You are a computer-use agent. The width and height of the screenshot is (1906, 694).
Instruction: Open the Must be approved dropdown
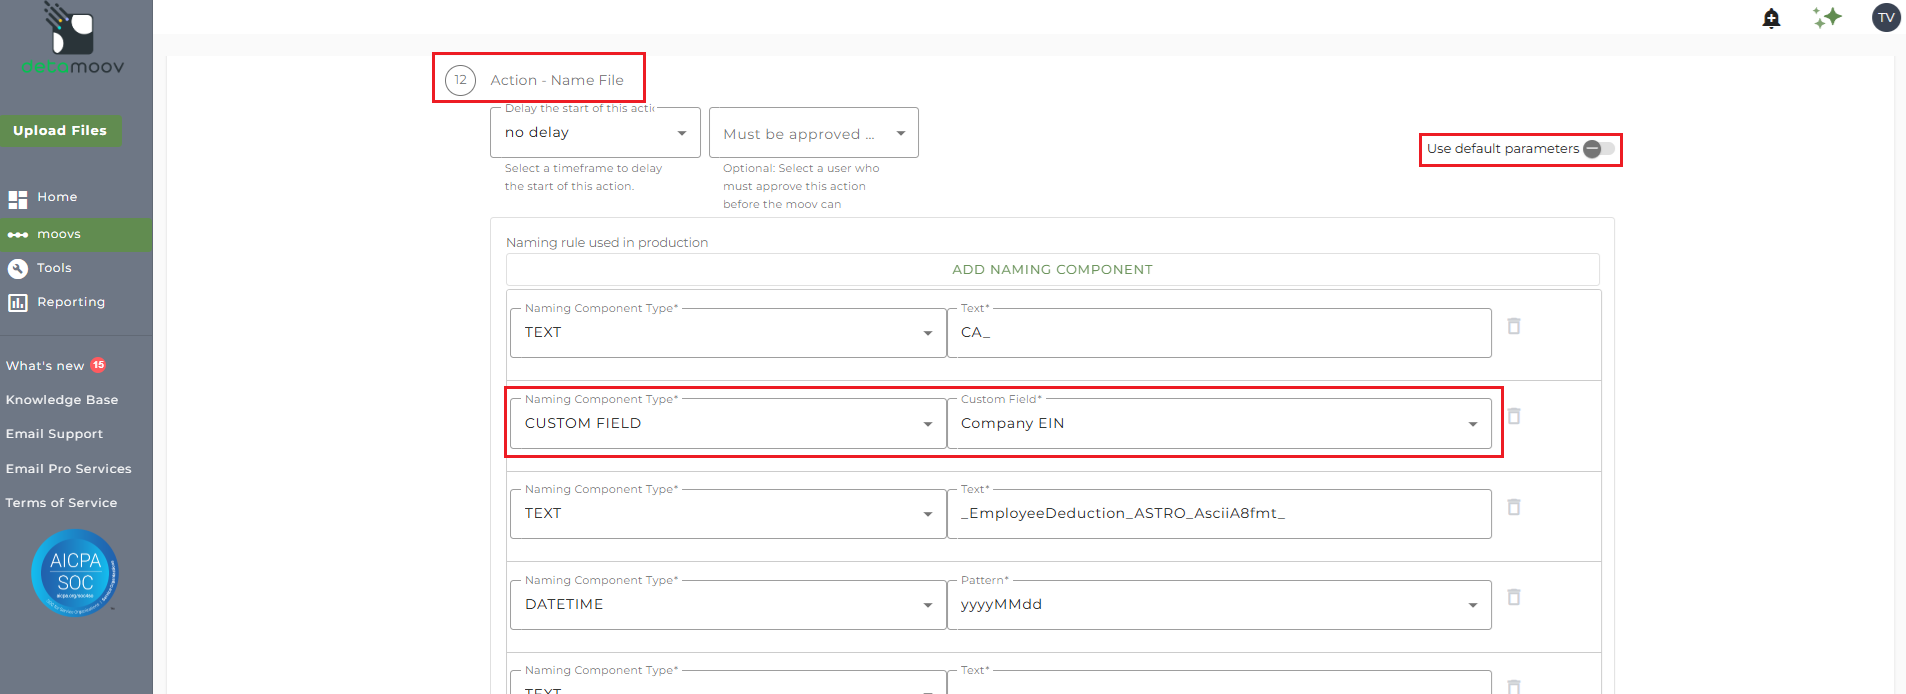(x=813, y=134)
